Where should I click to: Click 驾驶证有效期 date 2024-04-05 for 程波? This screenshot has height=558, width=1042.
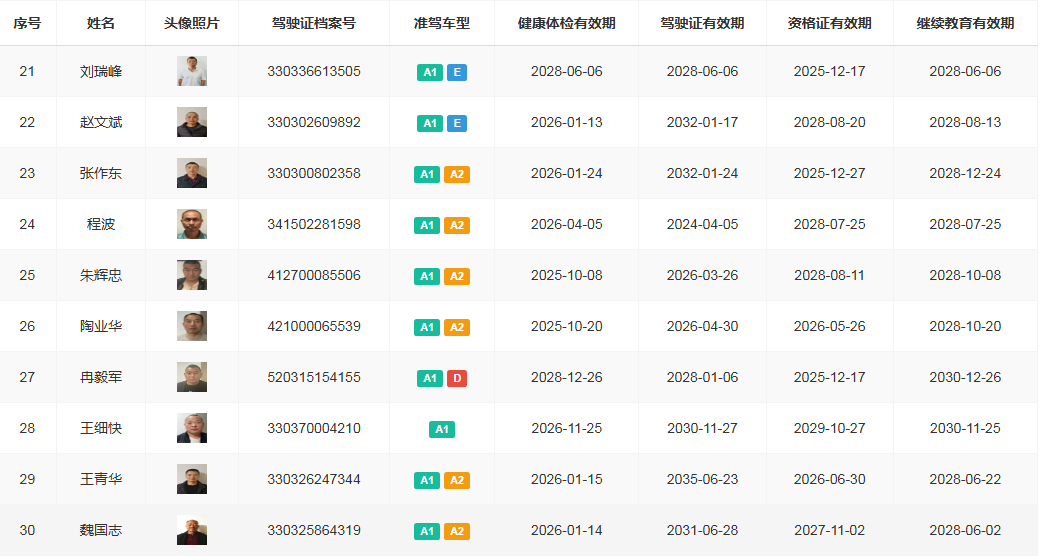[x=702, y=225]
